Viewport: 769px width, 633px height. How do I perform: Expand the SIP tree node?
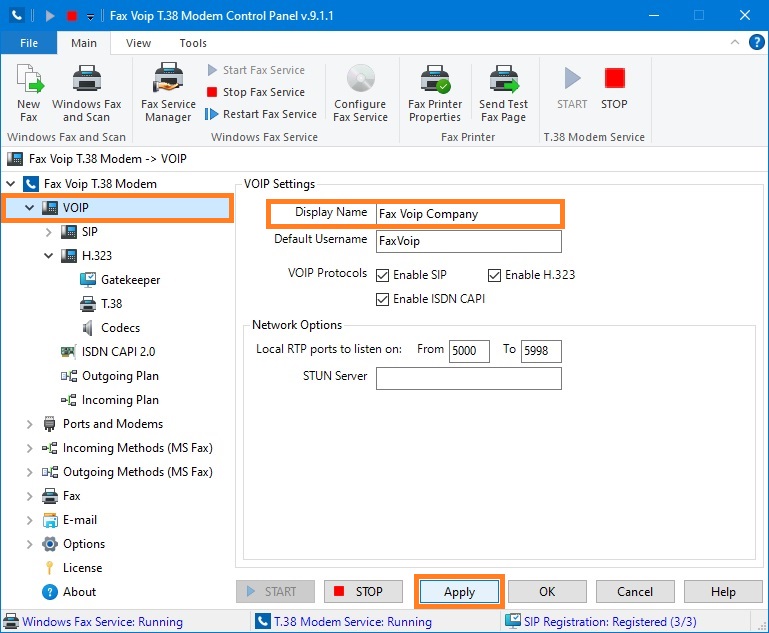[x=48, y=232]
